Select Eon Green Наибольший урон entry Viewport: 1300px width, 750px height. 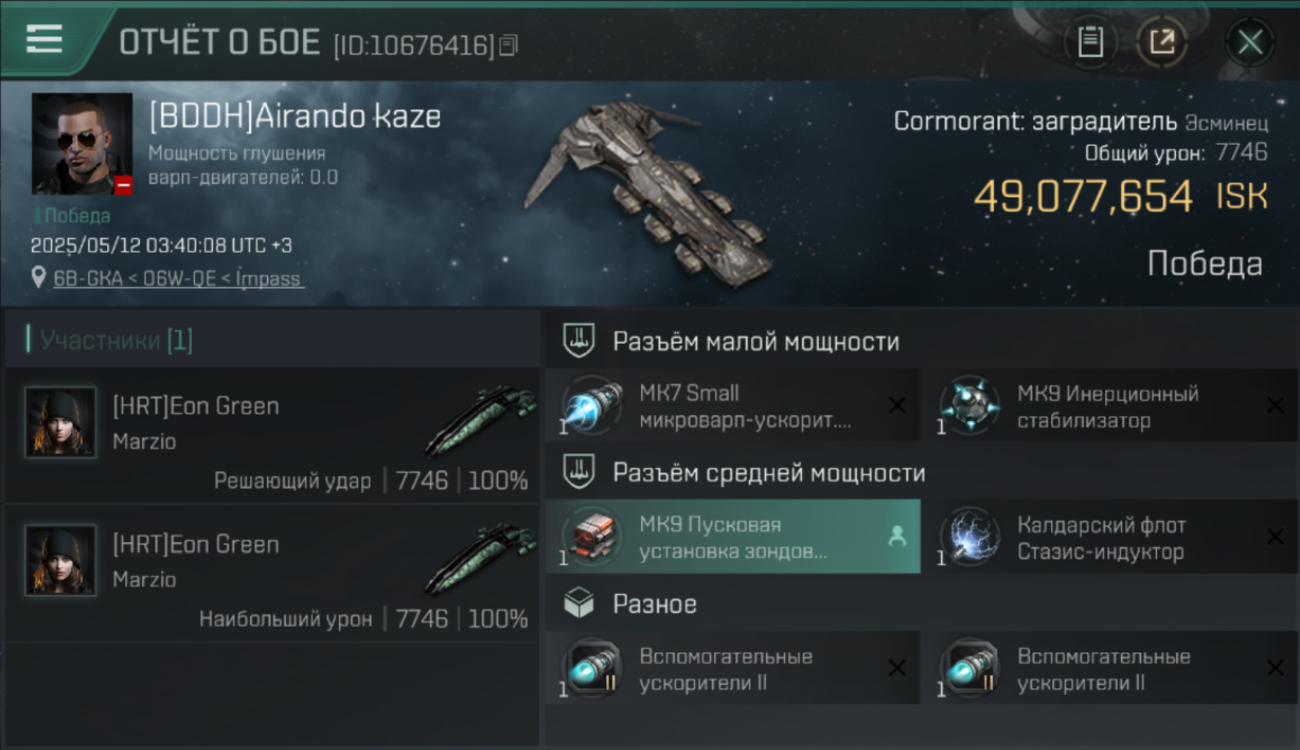click(x=272, y=573)
